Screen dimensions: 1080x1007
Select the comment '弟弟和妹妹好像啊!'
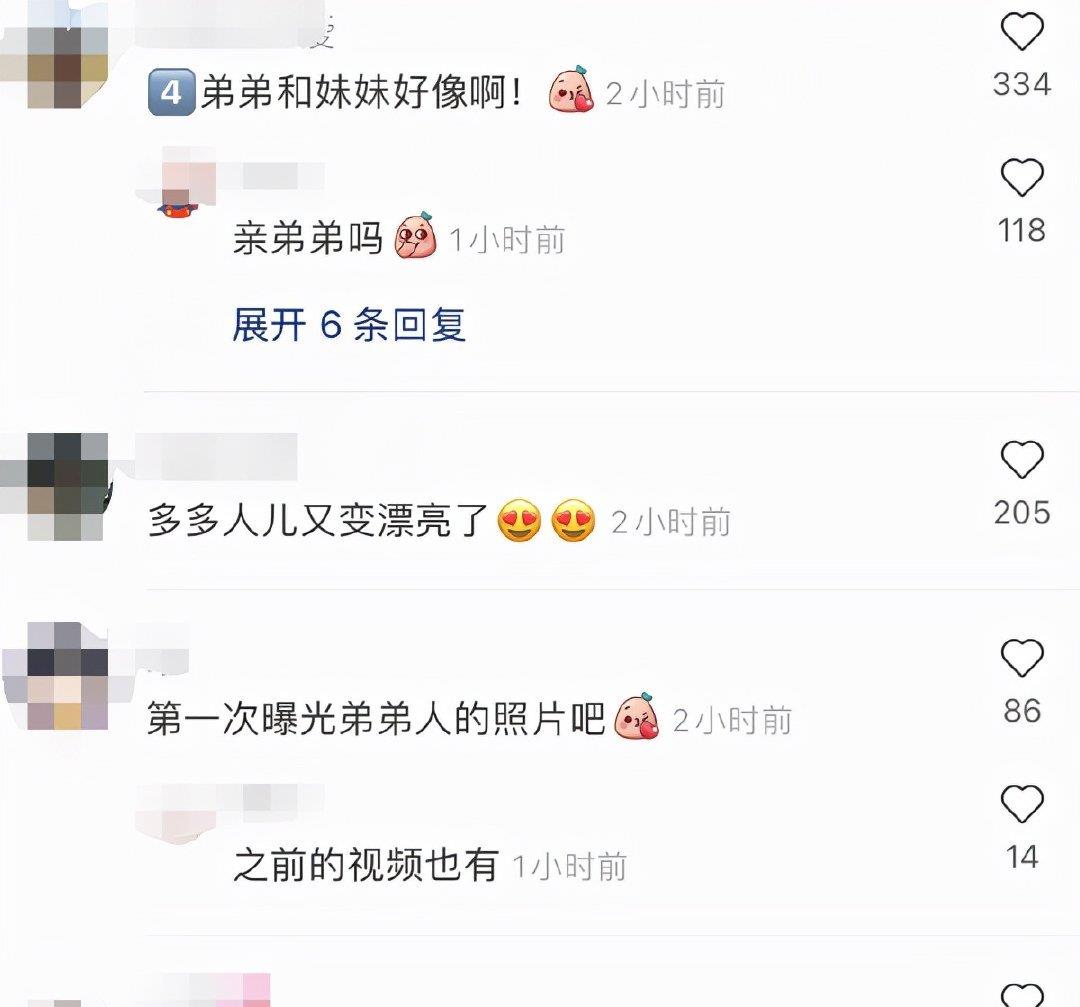point(362,92)
